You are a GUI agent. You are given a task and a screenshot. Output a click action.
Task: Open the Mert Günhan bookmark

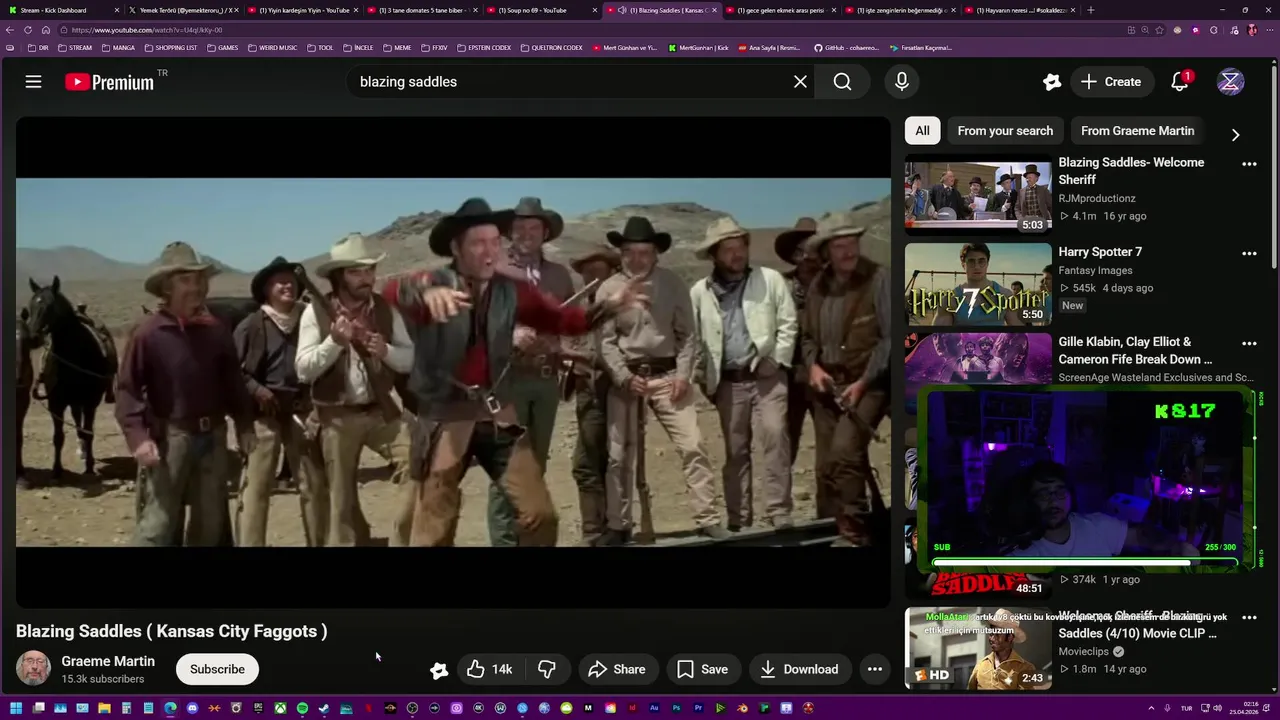tap(625, 48)
